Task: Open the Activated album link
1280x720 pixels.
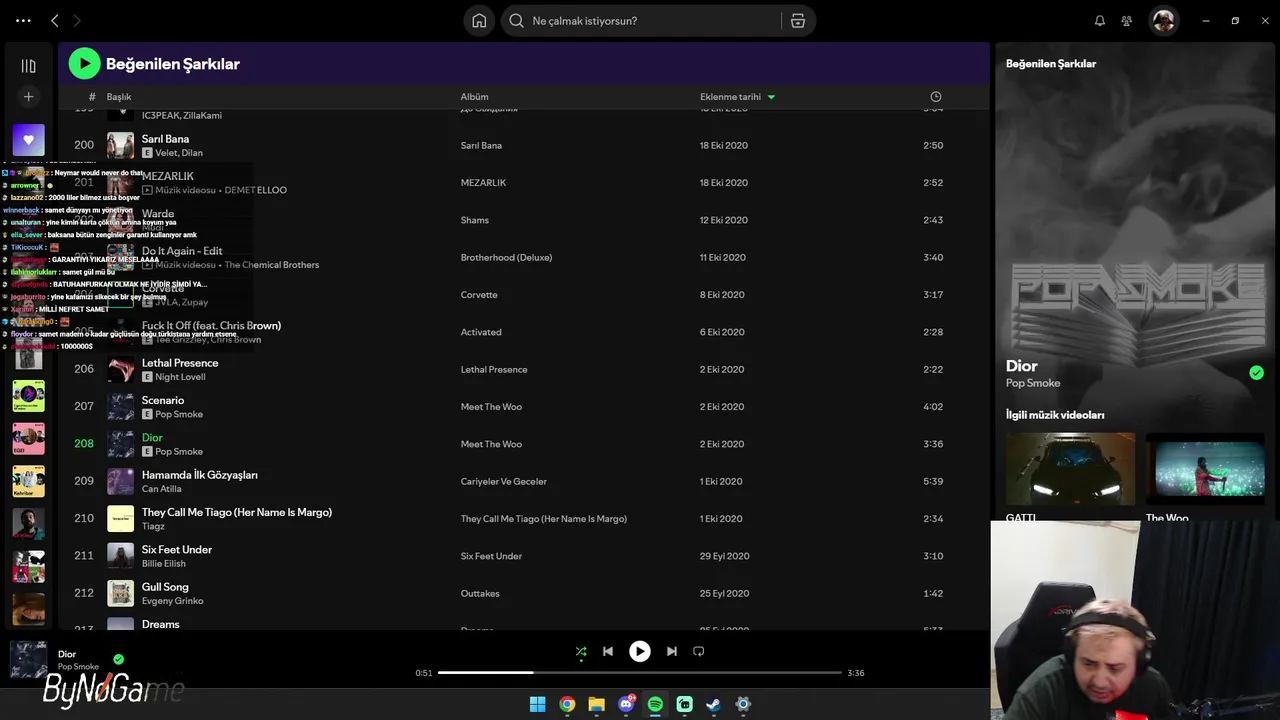Action: tap(481, 332)
